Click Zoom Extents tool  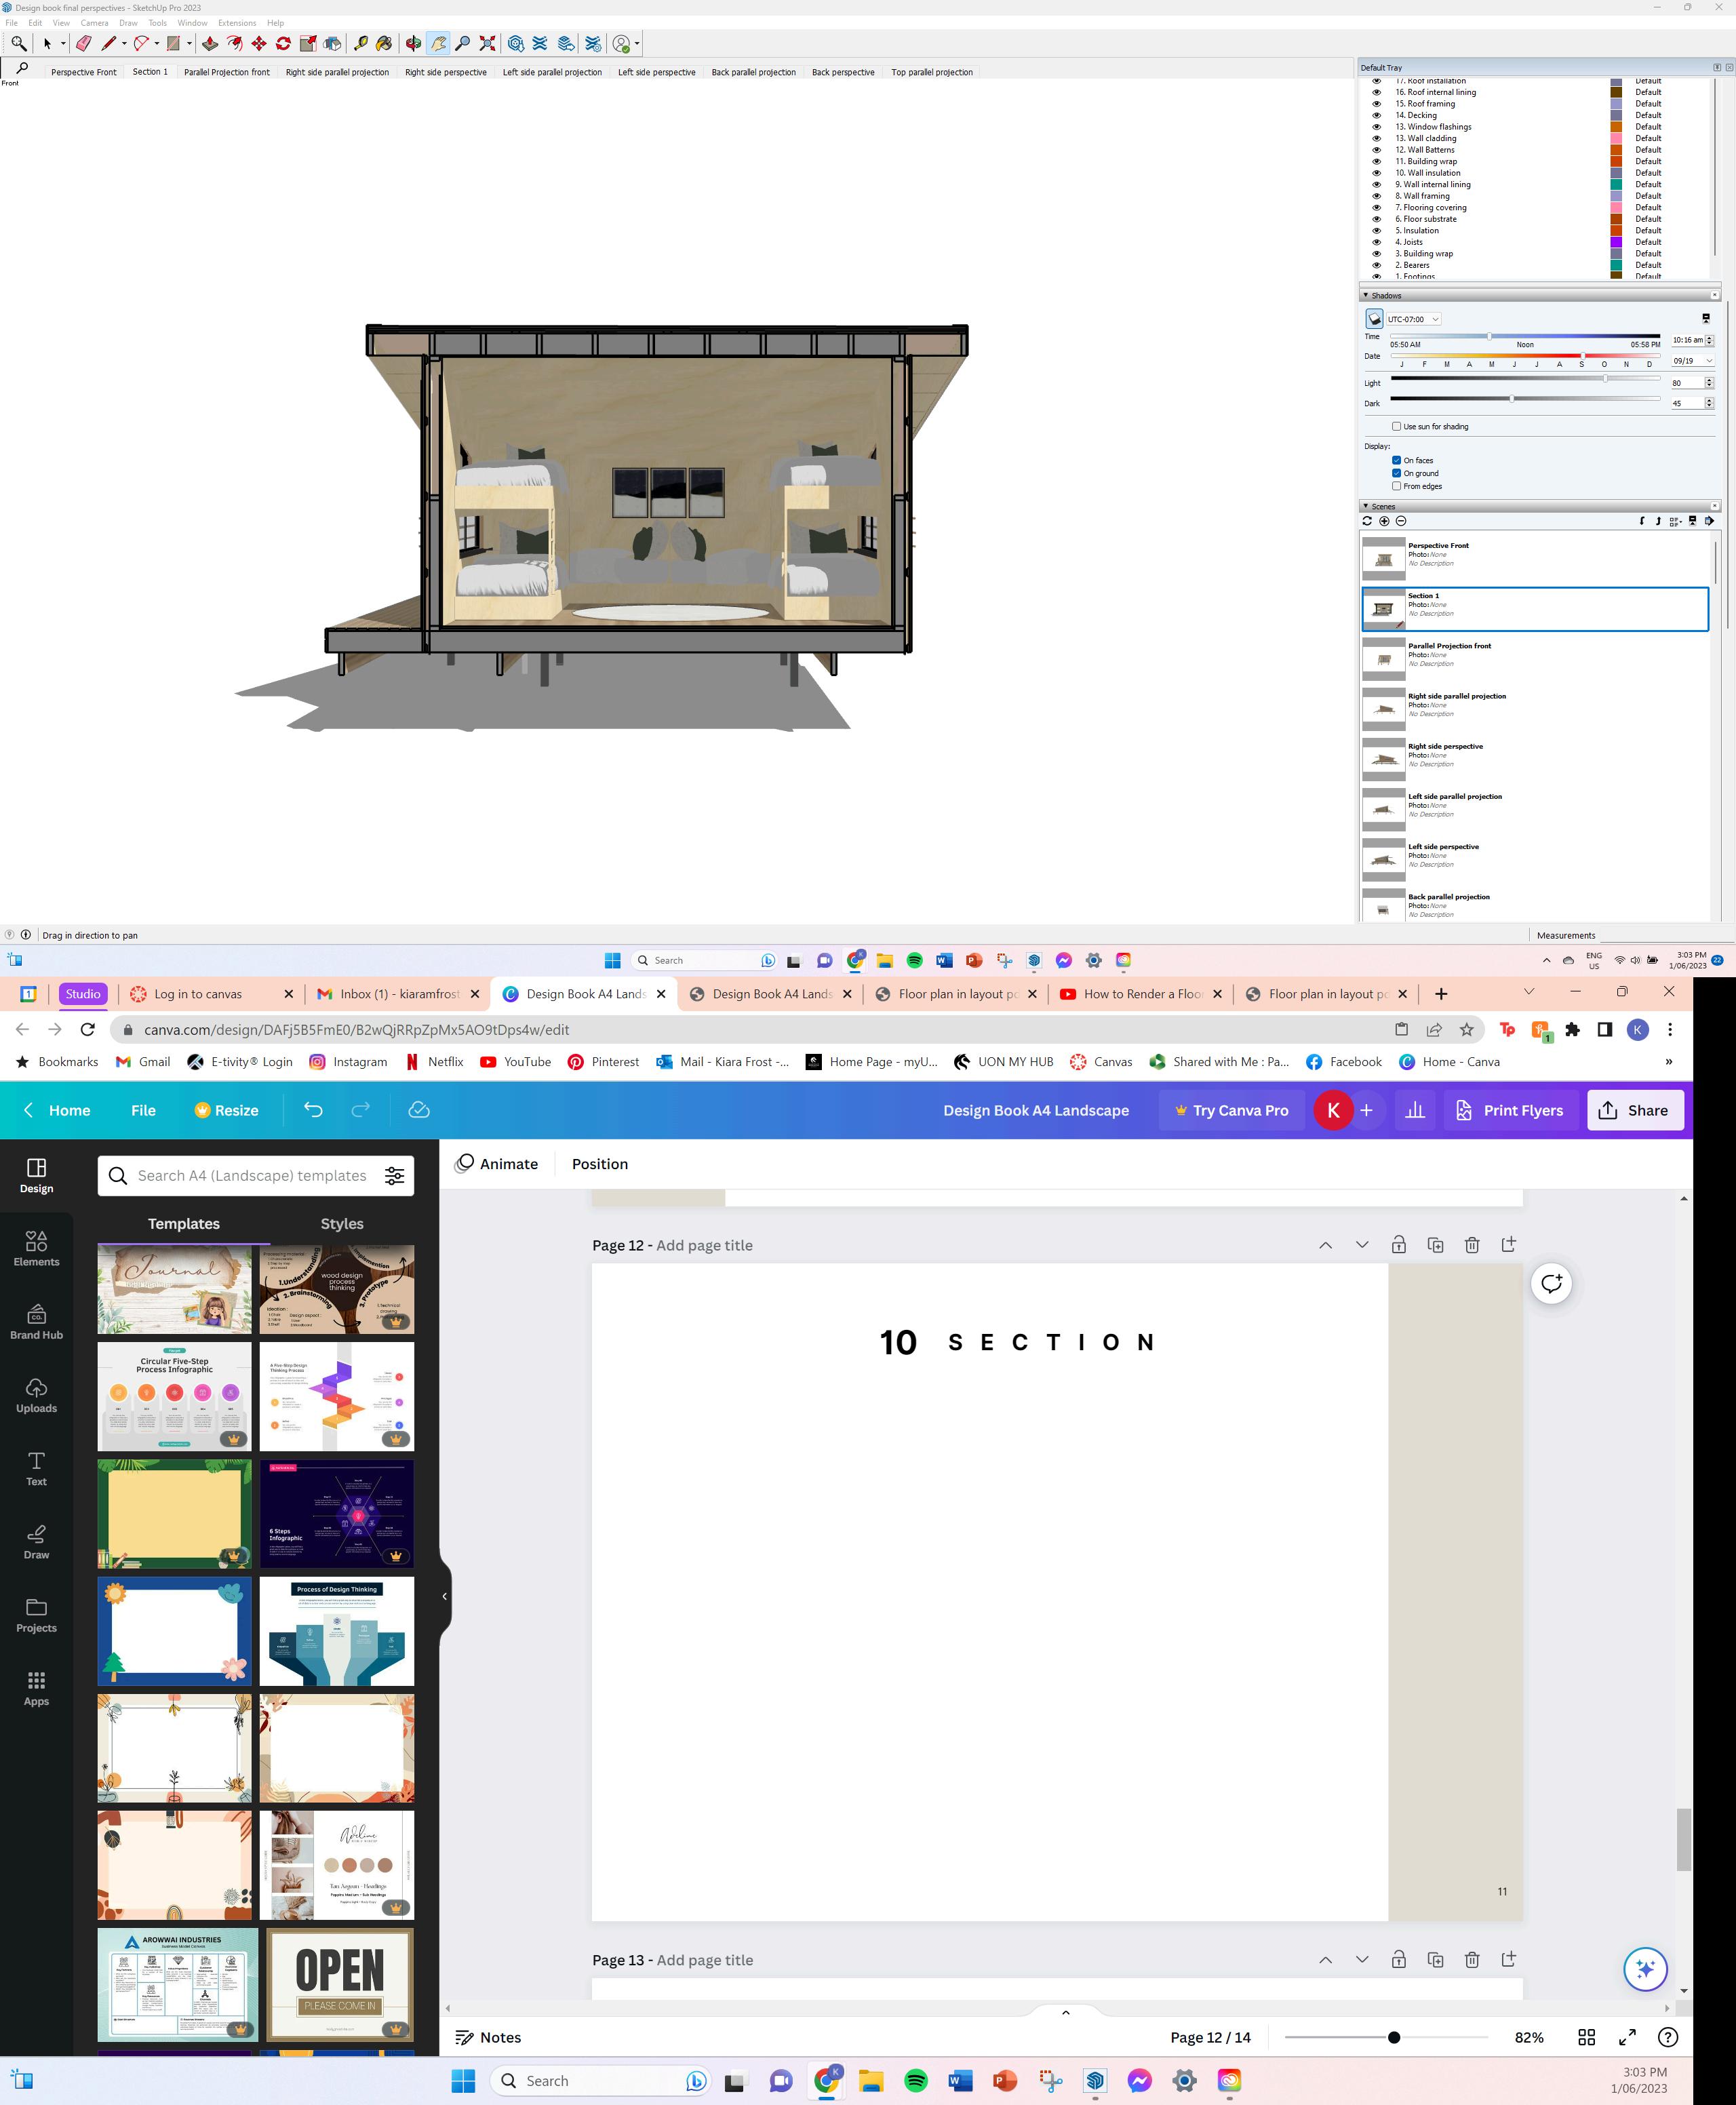pos(487,44)
